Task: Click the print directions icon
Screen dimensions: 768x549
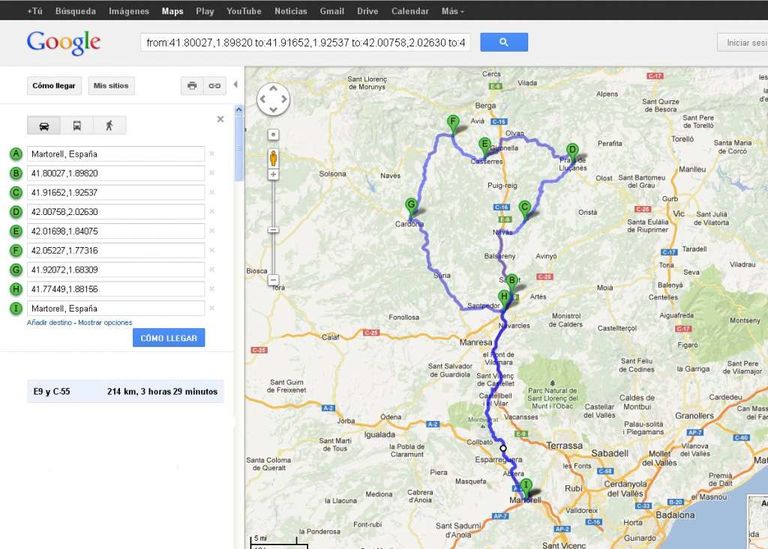Action: 192,86
